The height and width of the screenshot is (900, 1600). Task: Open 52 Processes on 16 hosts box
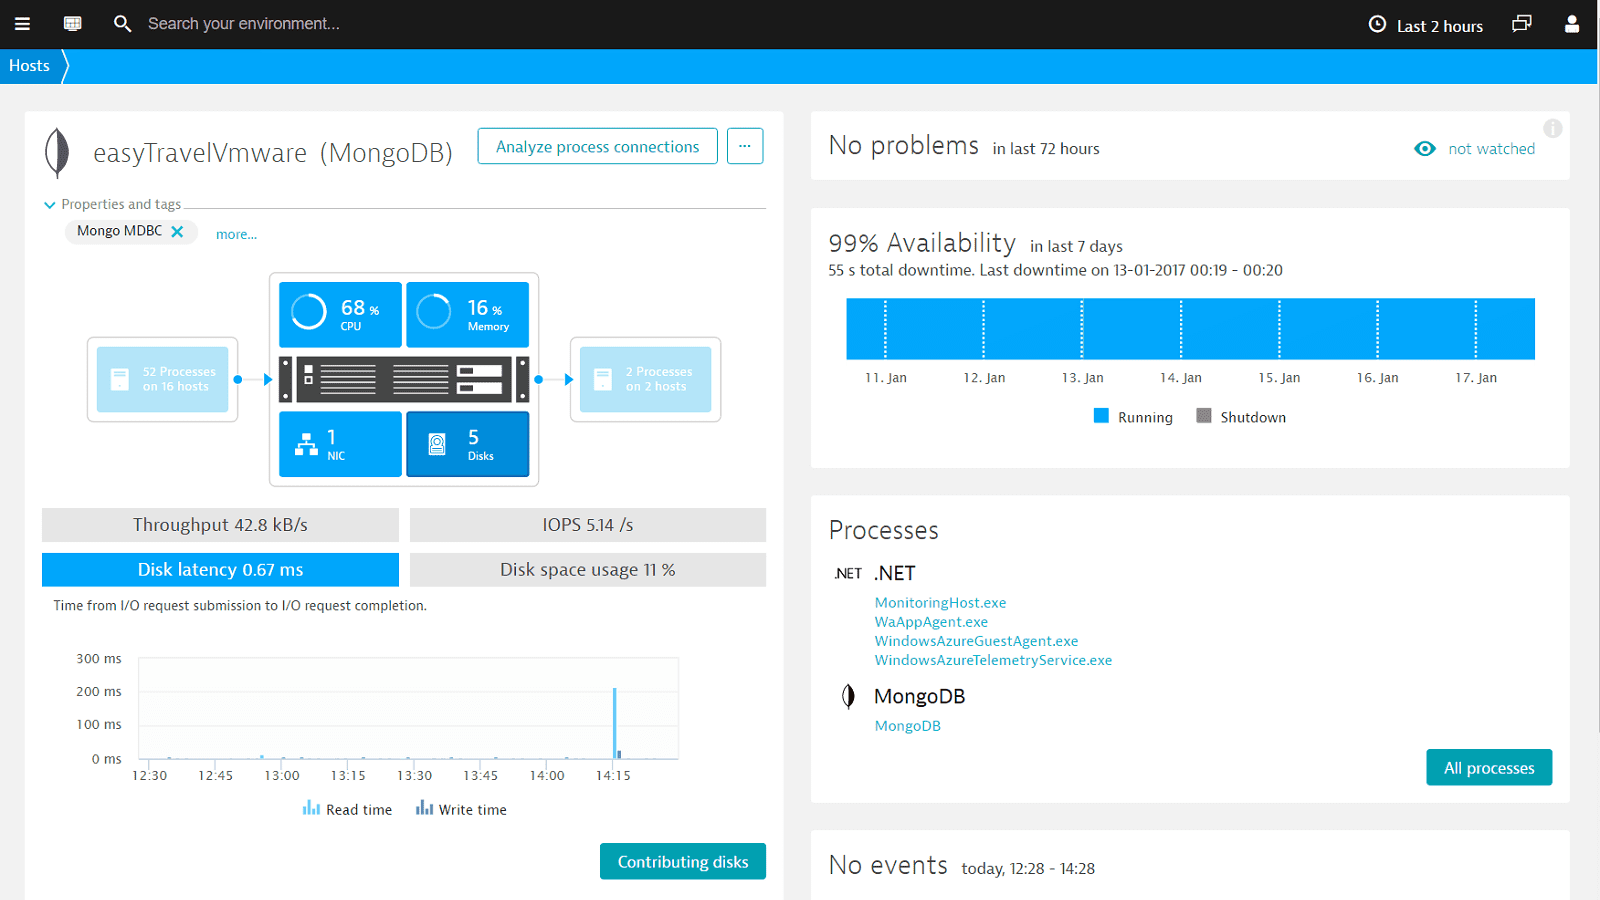coord(162,379)
